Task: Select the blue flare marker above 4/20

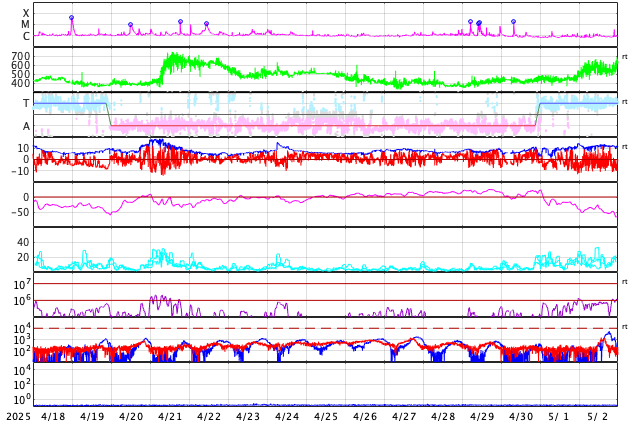Action: click(x=130, y=25)
